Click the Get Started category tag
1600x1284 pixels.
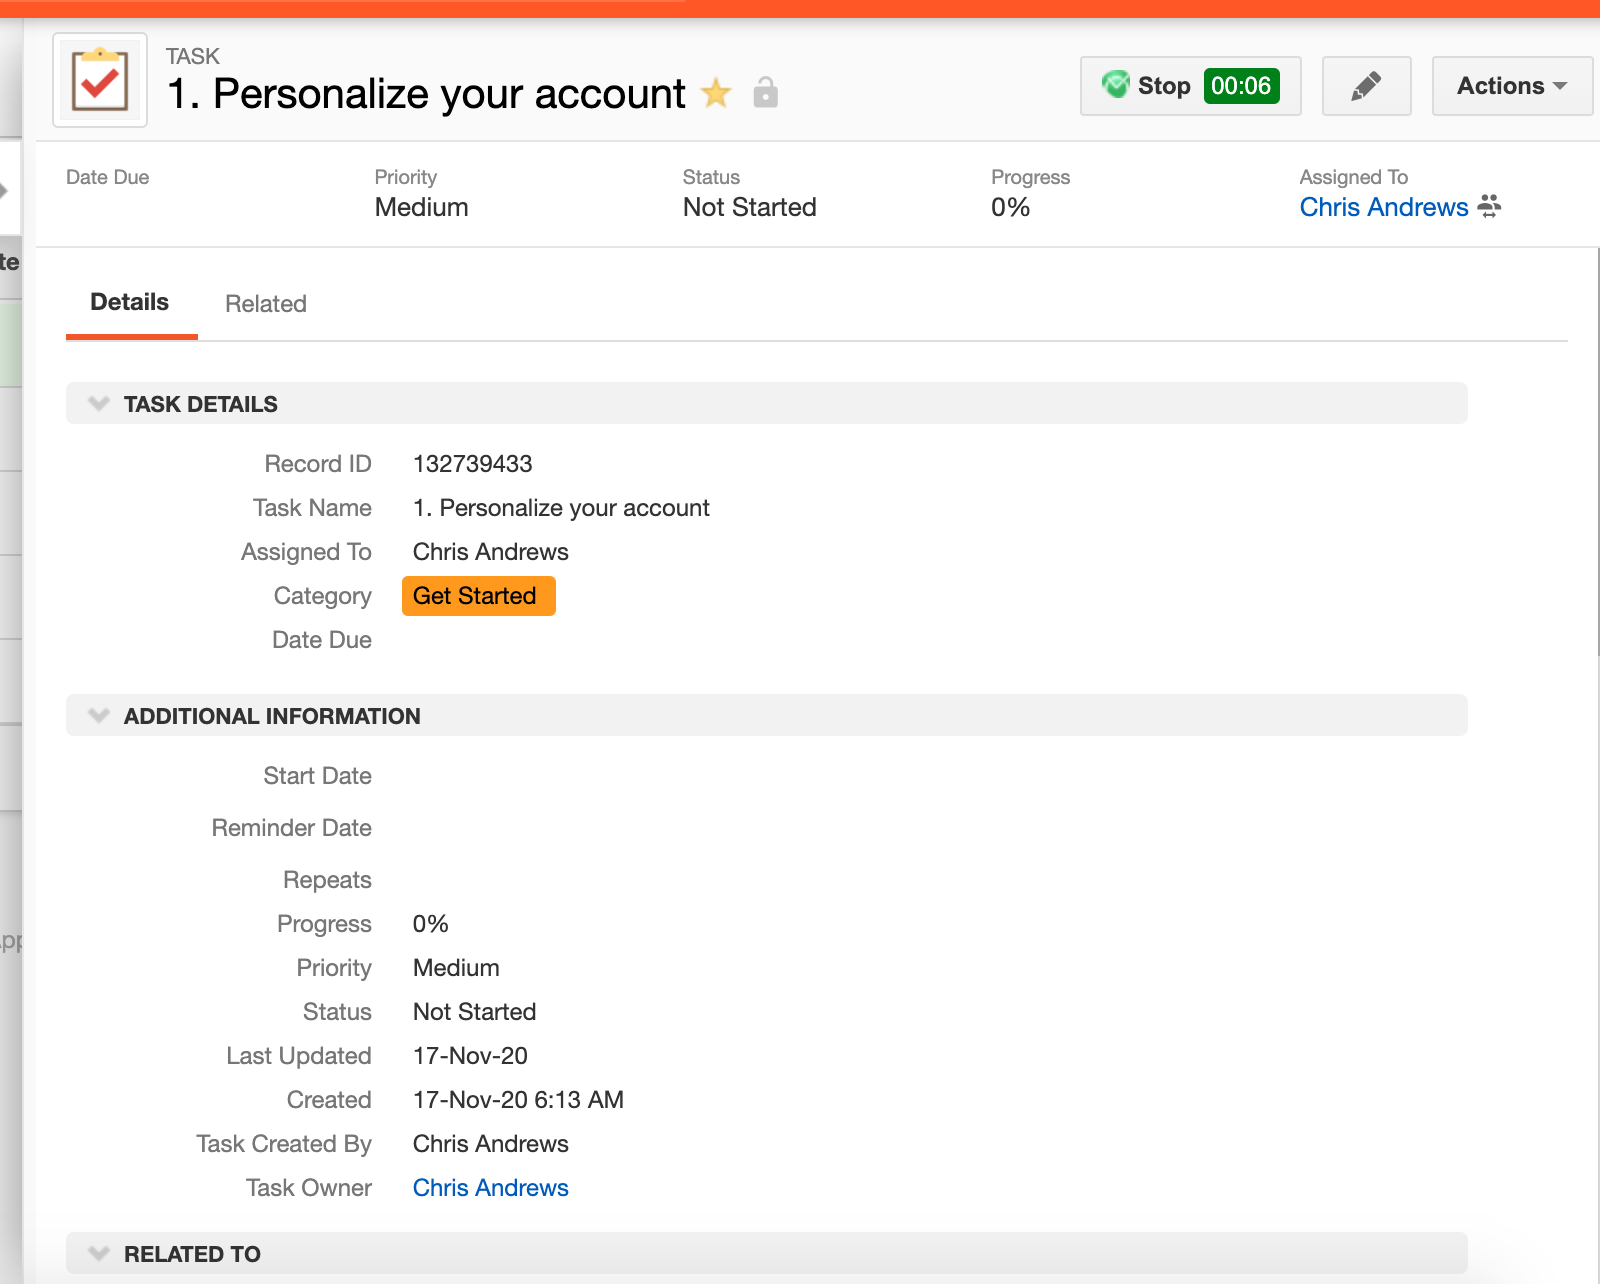(x=478, y=596)
